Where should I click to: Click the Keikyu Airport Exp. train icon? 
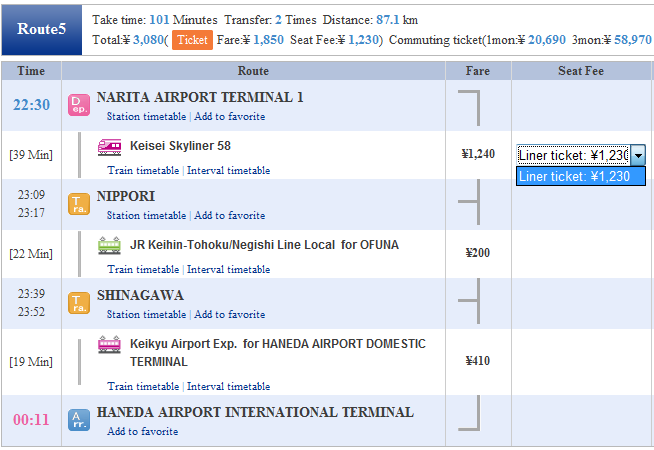point(110,345)
